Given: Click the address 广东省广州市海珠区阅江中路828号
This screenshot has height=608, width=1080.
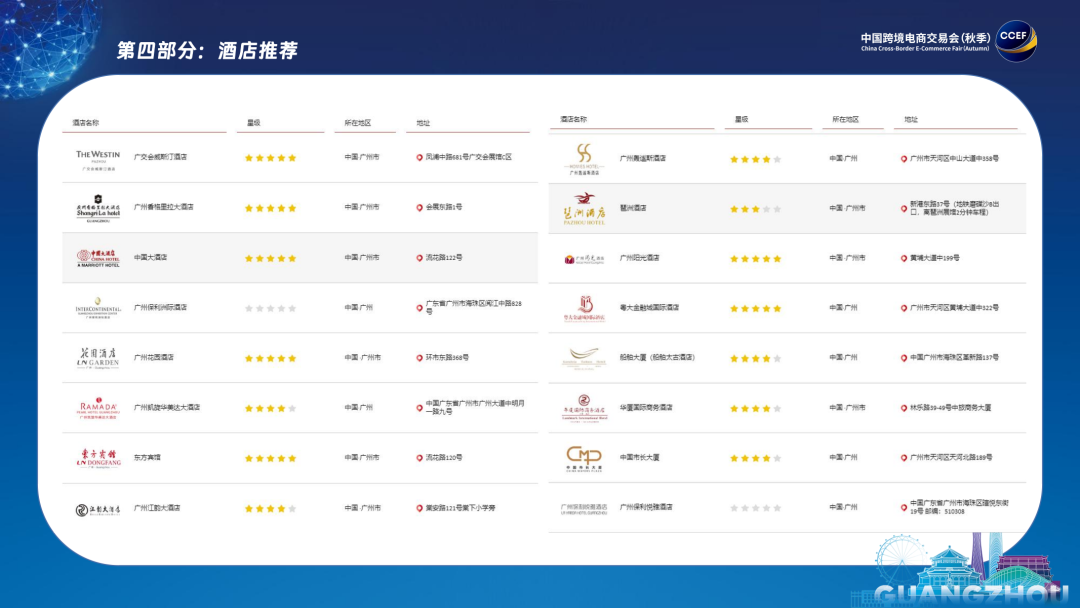Looking at the screenshot, I should [473, 307].
